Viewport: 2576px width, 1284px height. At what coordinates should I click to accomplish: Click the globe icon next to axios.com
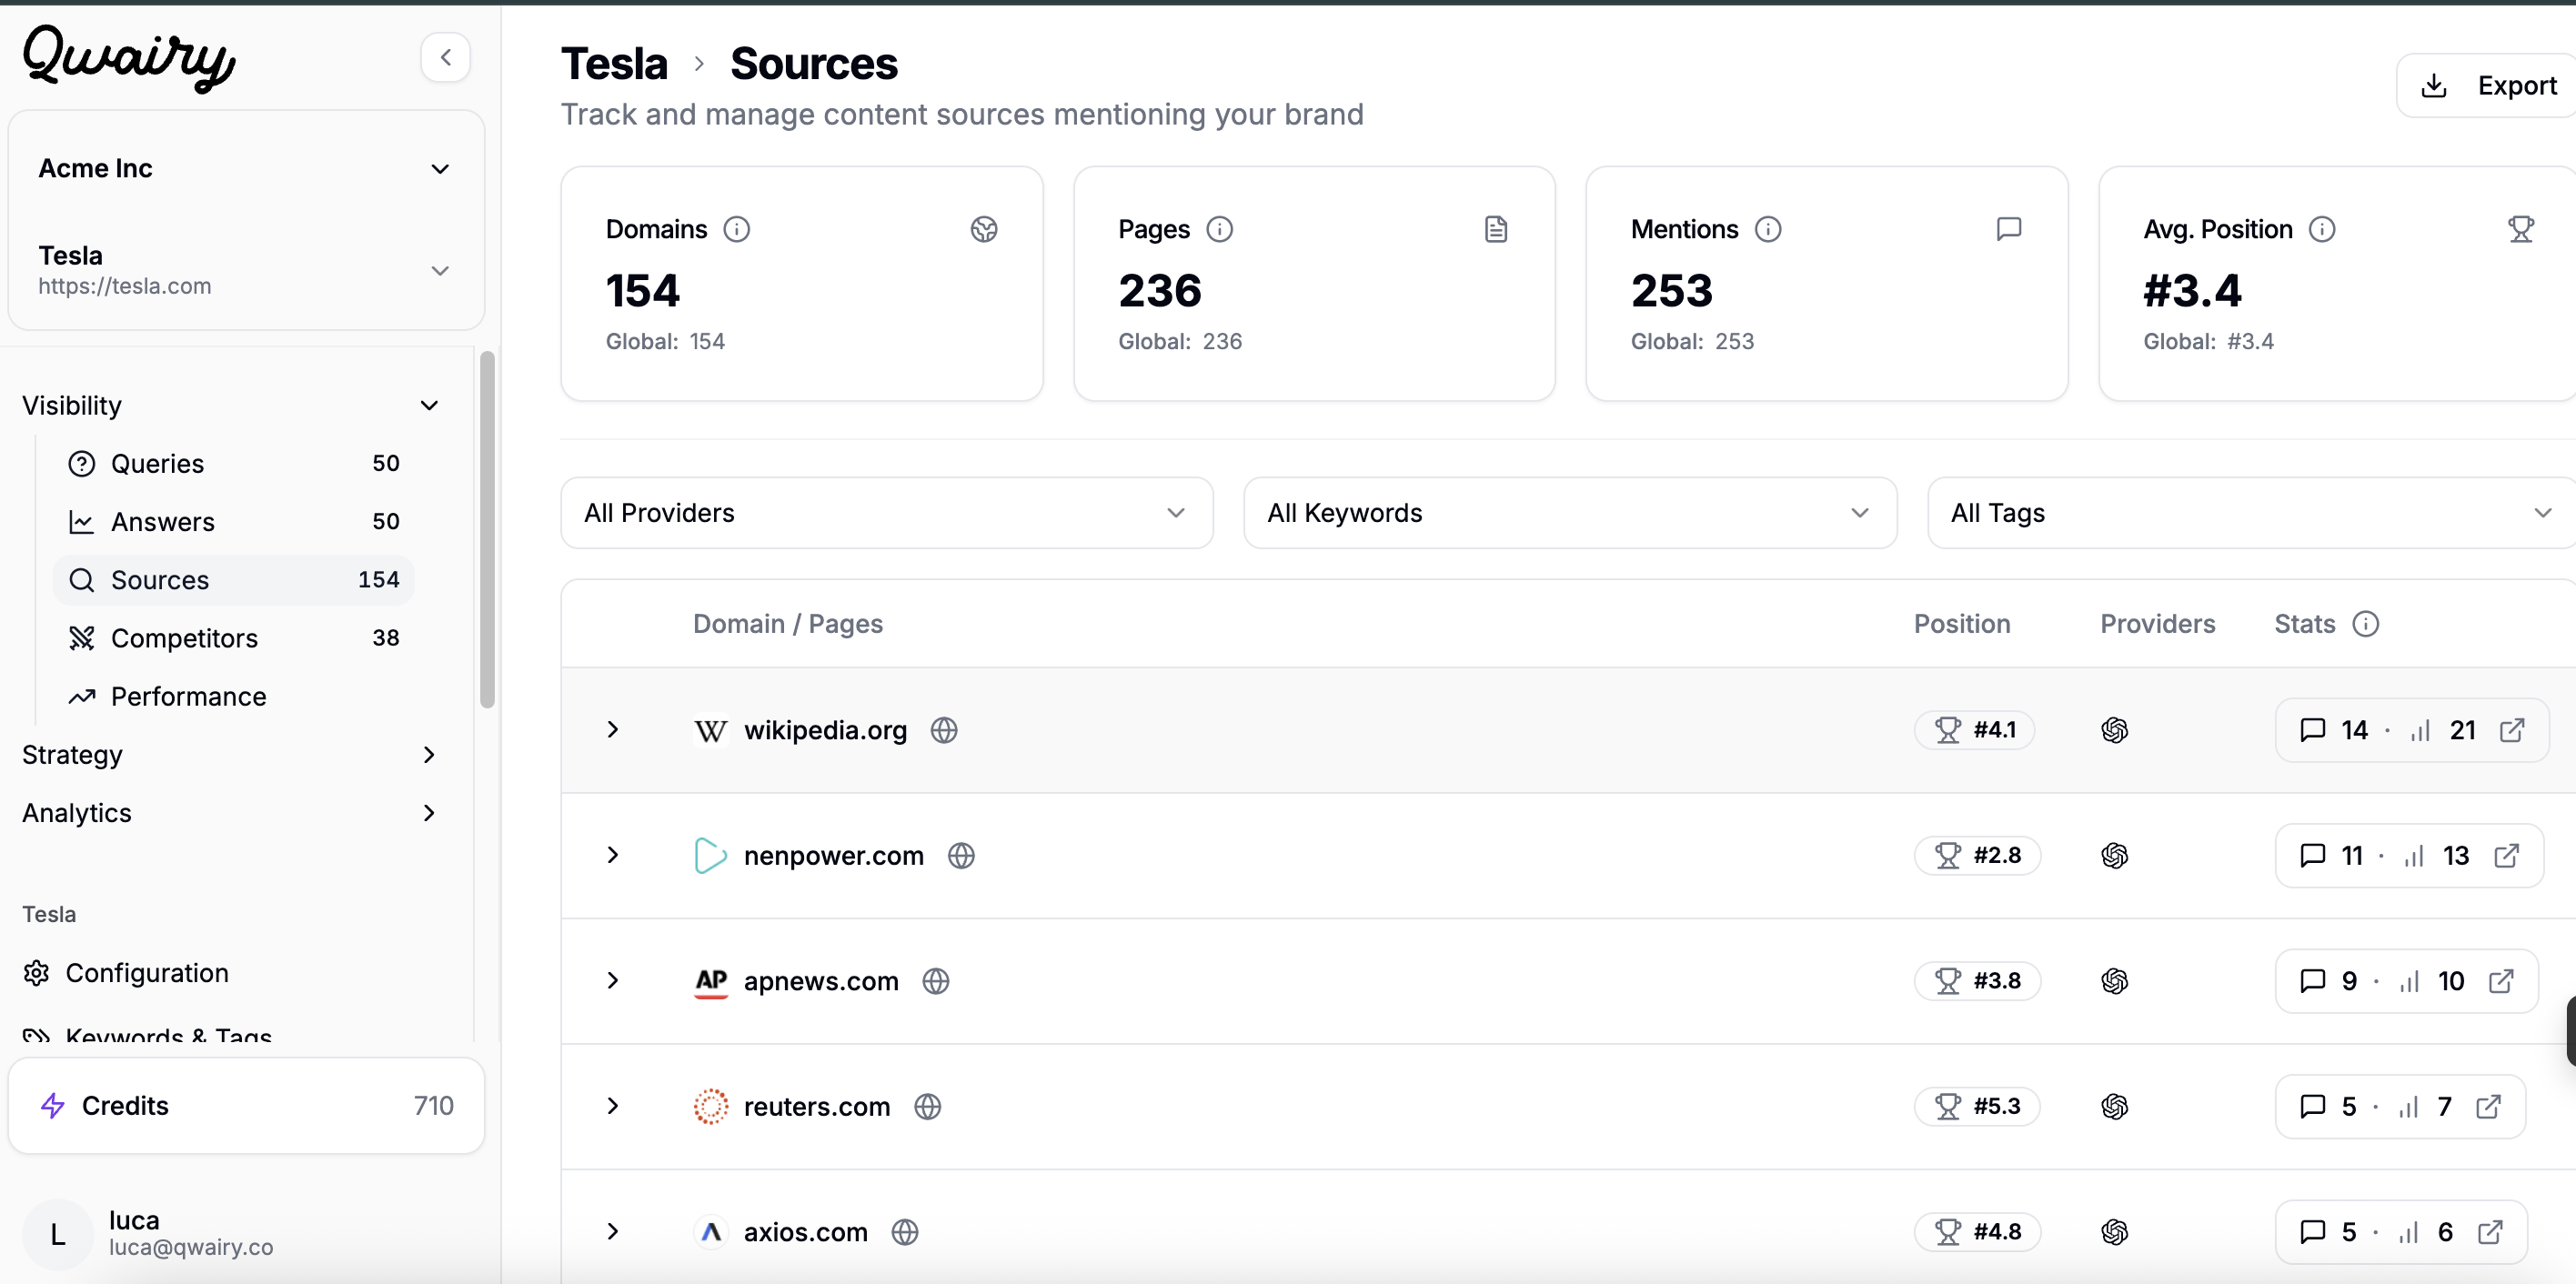coord(905,1232)
